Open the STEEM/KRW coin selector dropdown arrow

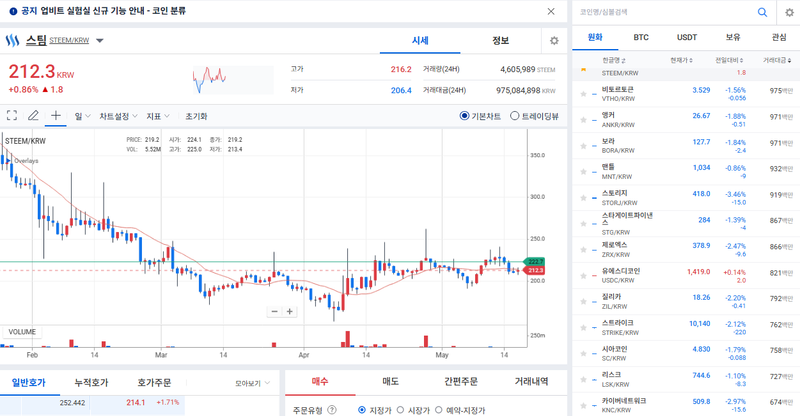tap(100, 40)
